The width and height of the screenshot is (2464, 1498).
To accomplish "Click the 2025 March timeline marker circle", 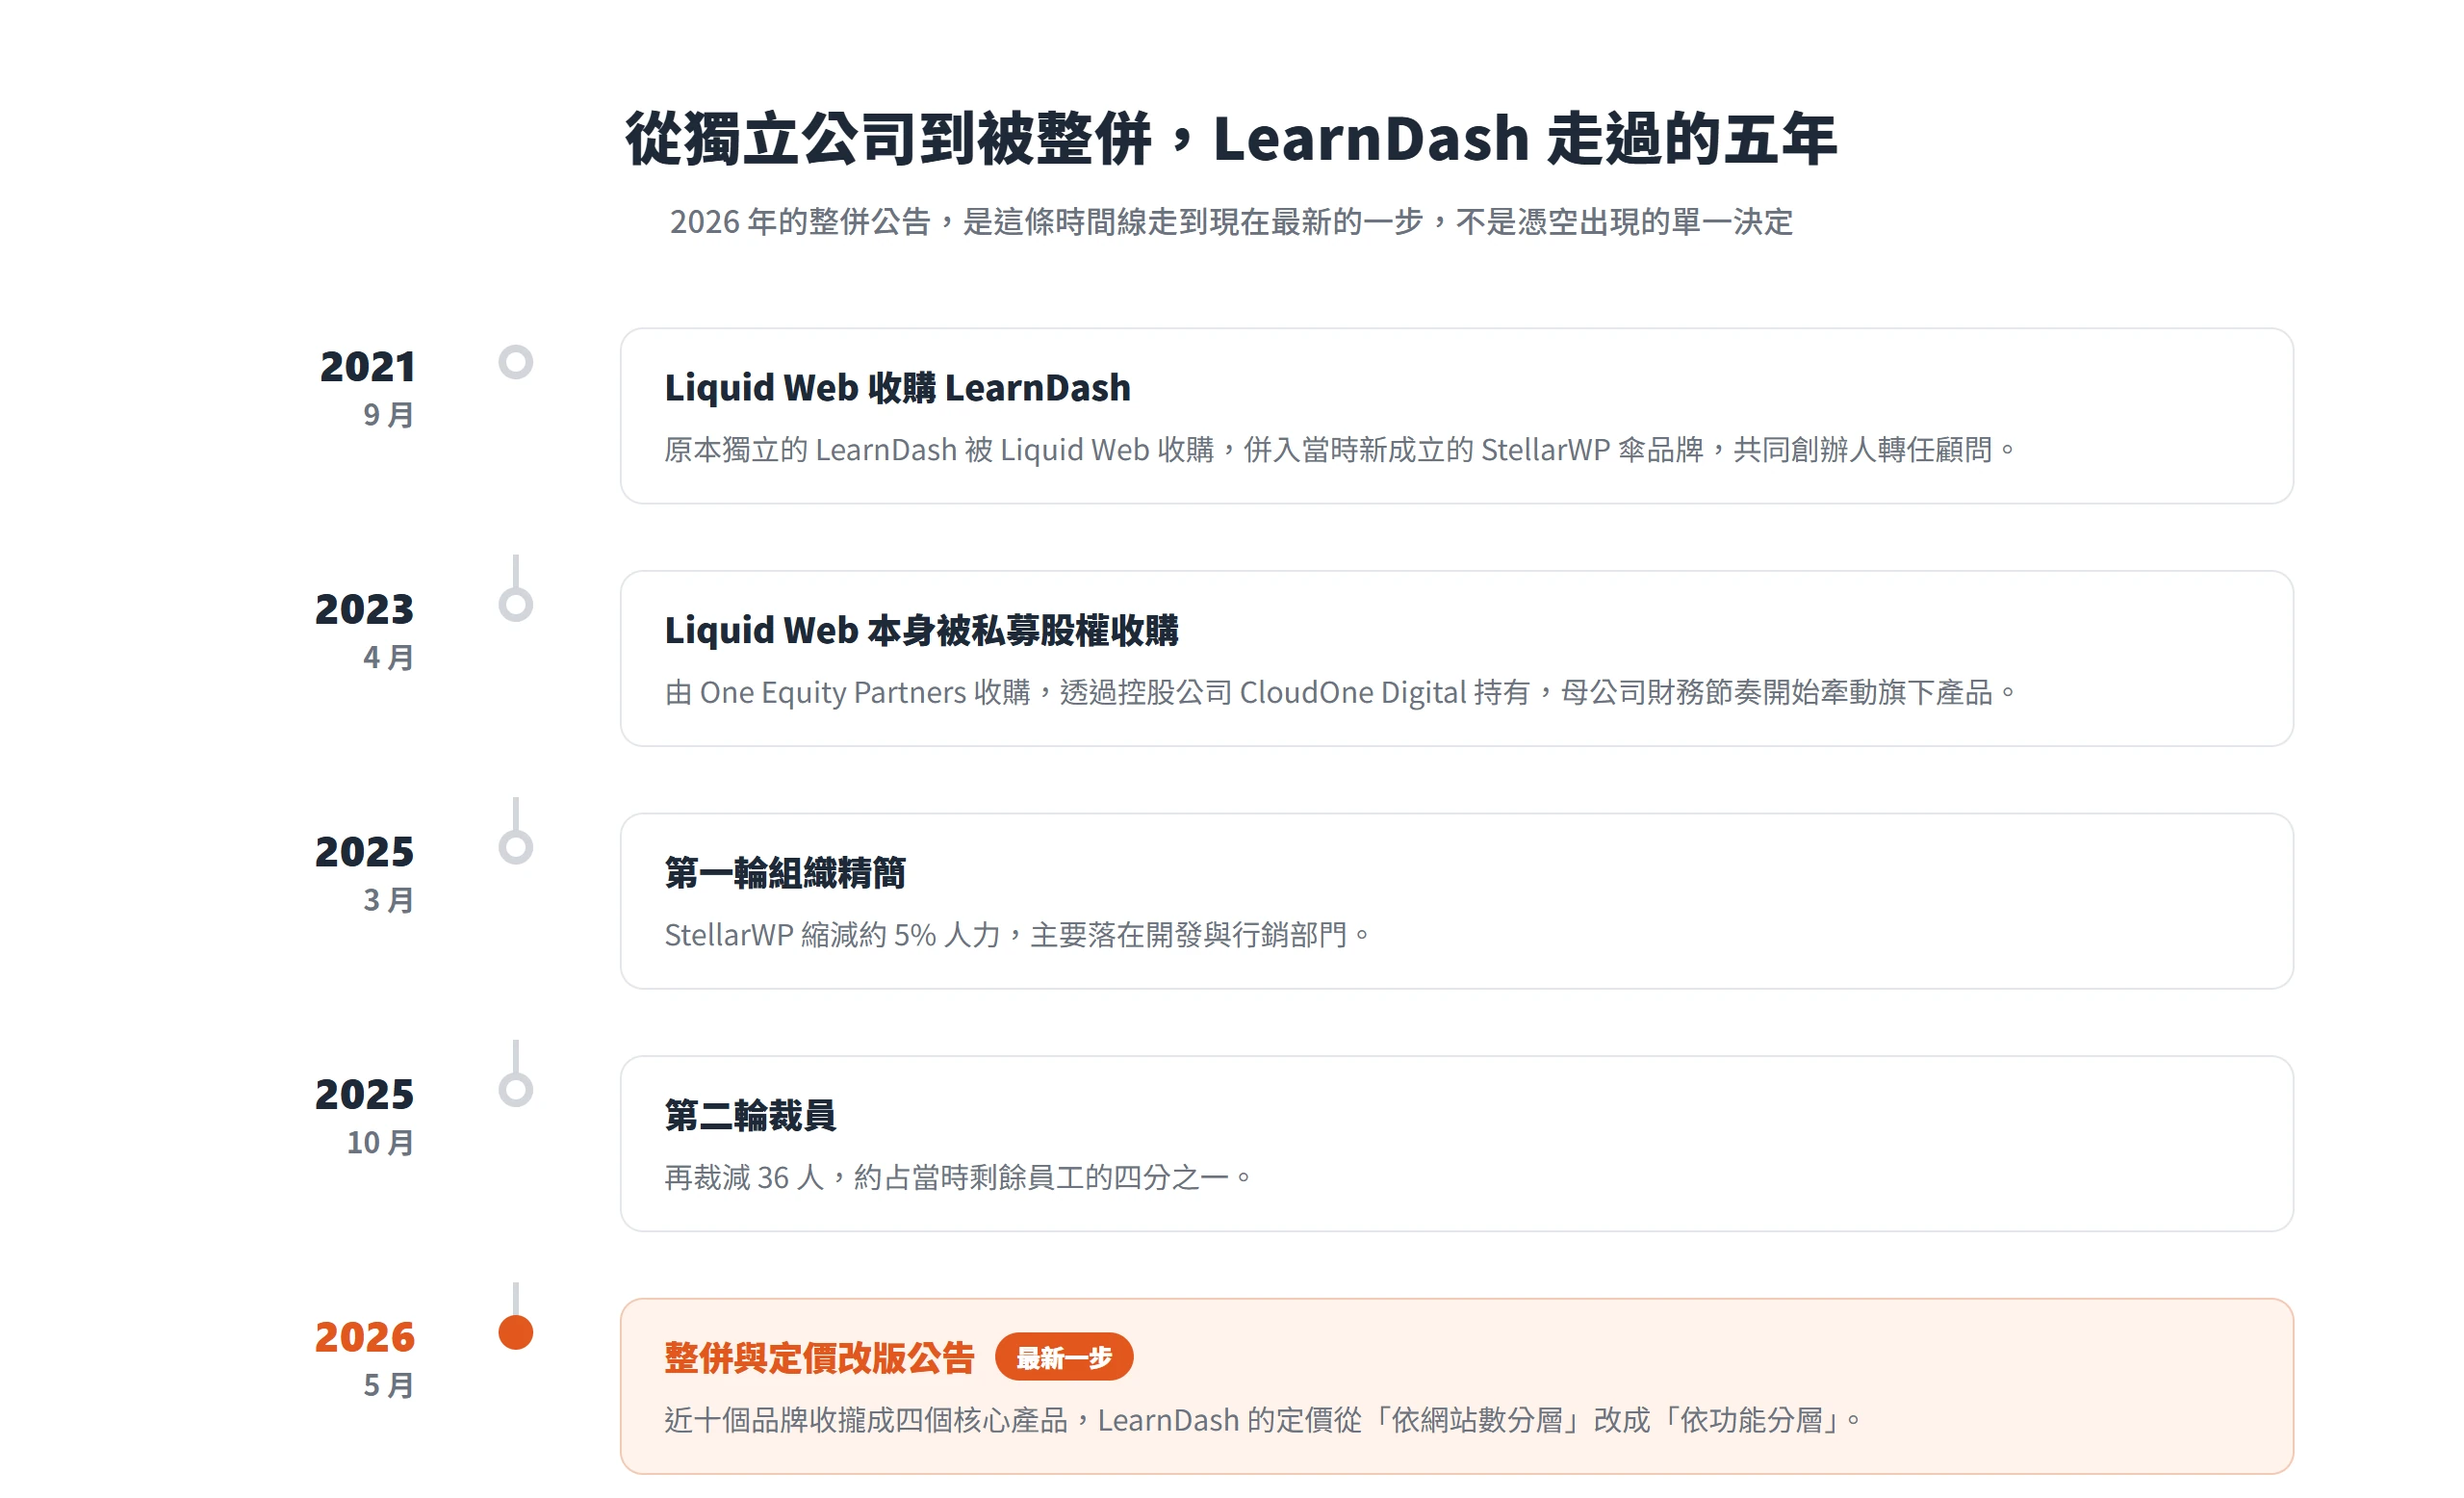I will (516, 848).
